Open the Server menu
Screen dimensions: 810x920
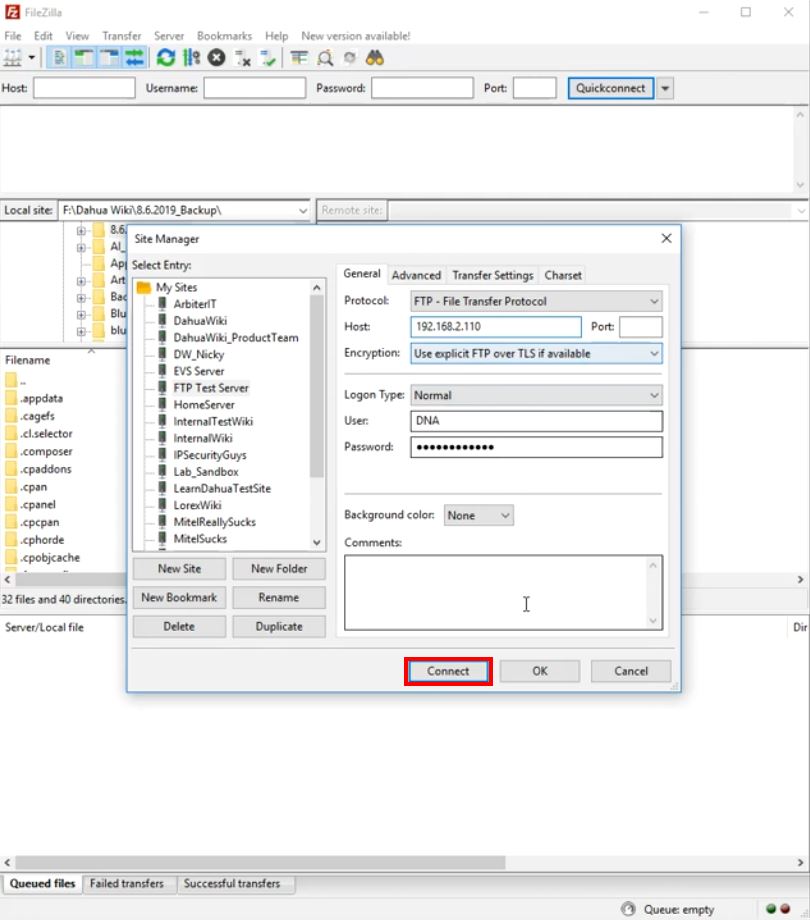[169, 36]
